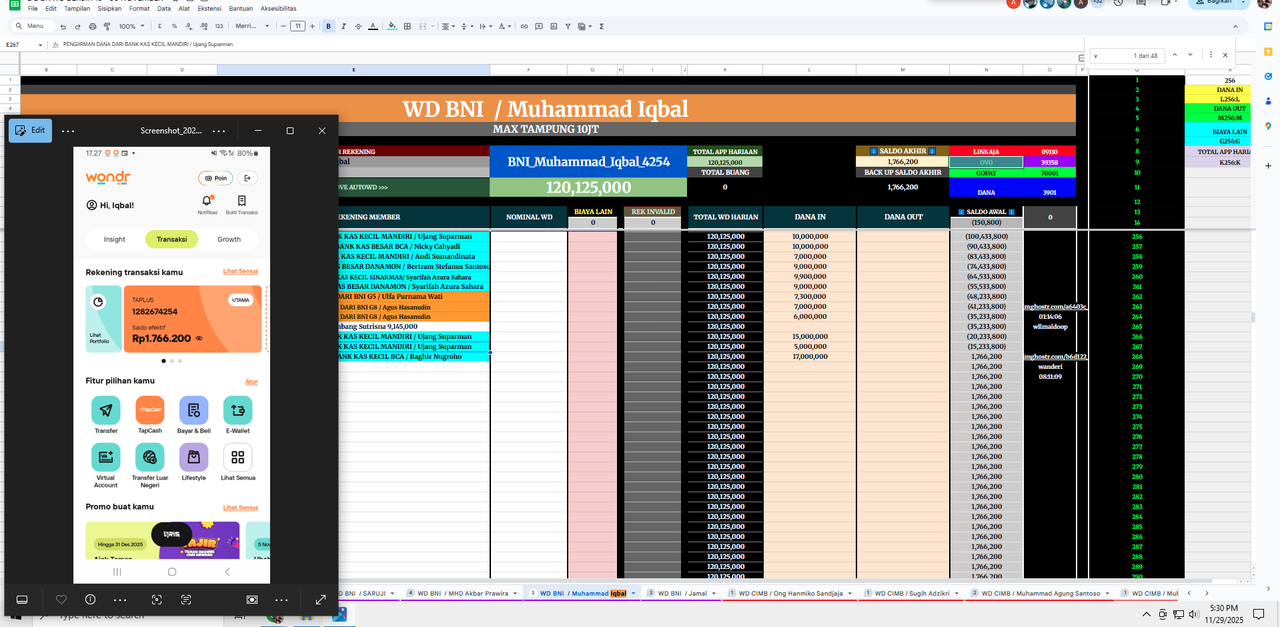Activate the paint format tool
This screenshot has height=627, width=1280.
[x=107, y=26]
